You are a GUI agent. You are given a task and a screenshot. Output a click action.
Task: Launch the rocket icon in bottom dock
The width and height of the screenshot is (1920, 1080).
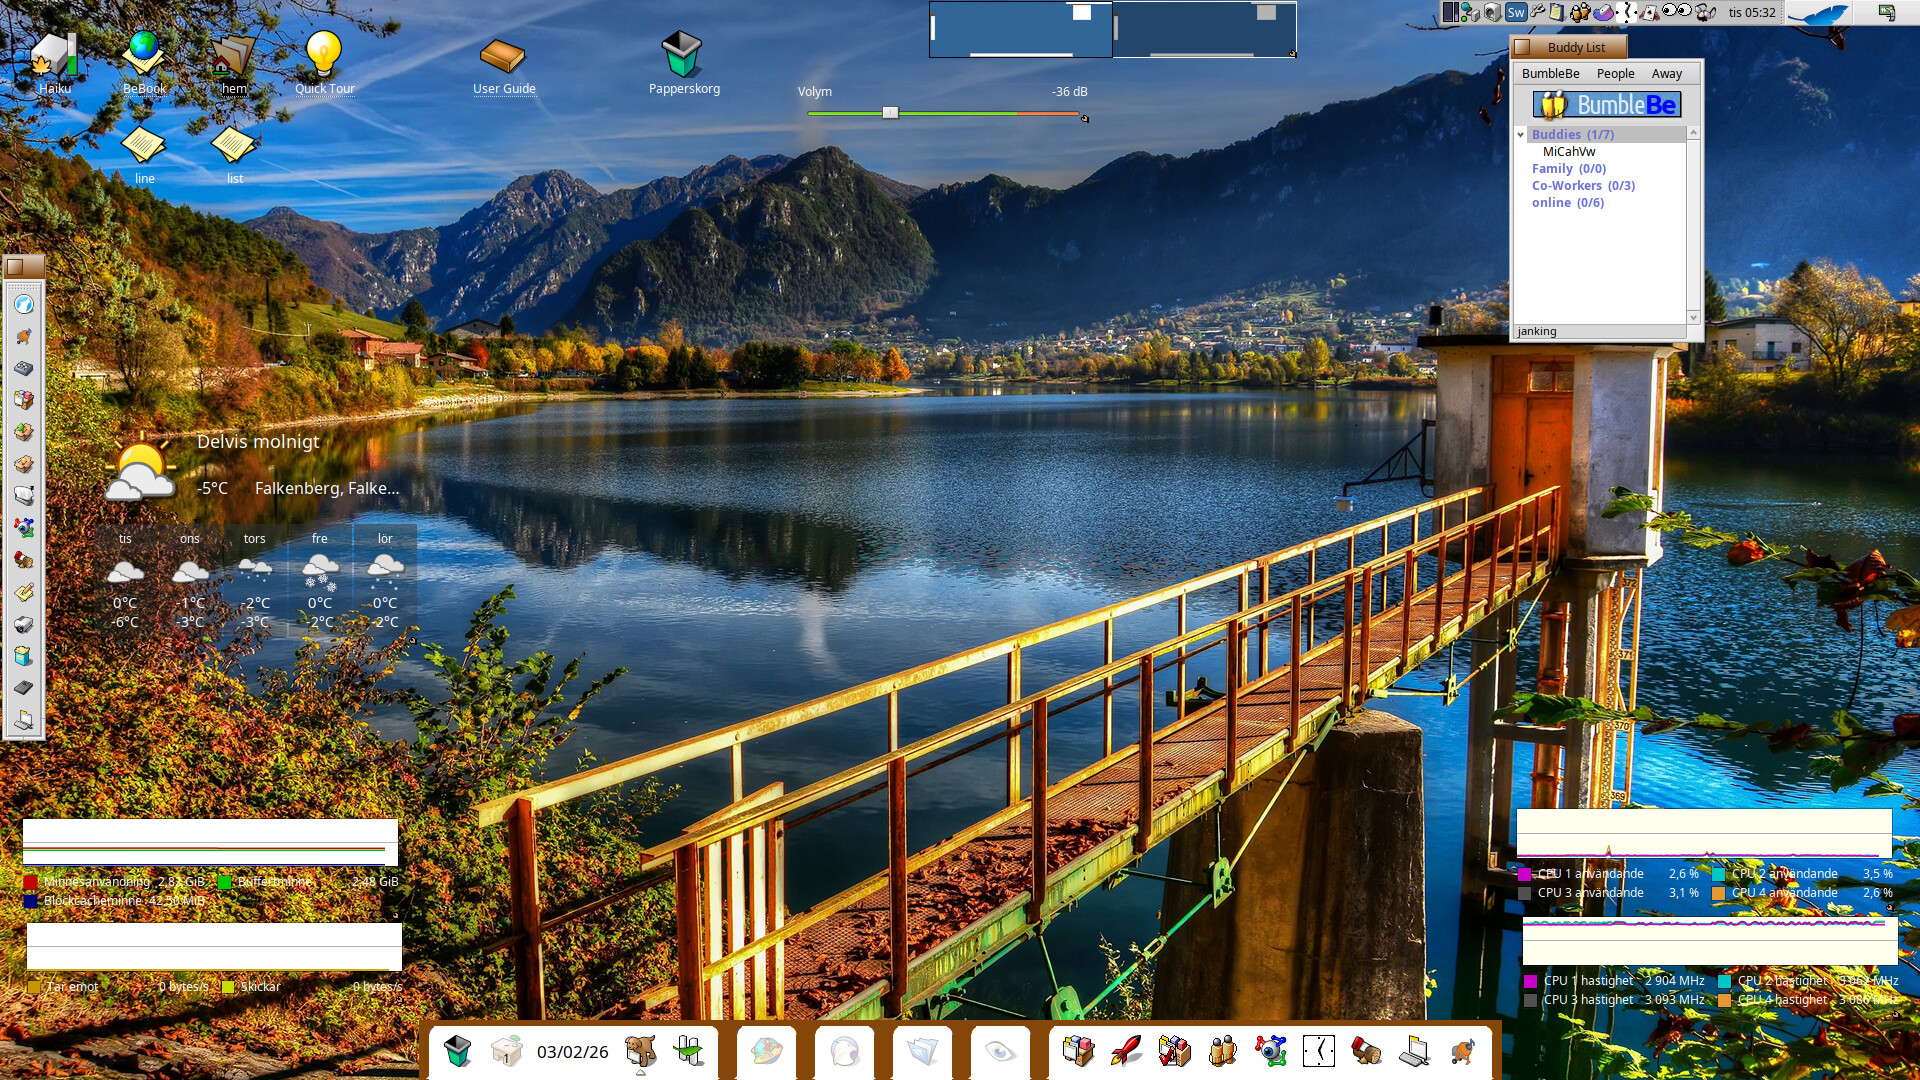click(x=1126, y=1051)
